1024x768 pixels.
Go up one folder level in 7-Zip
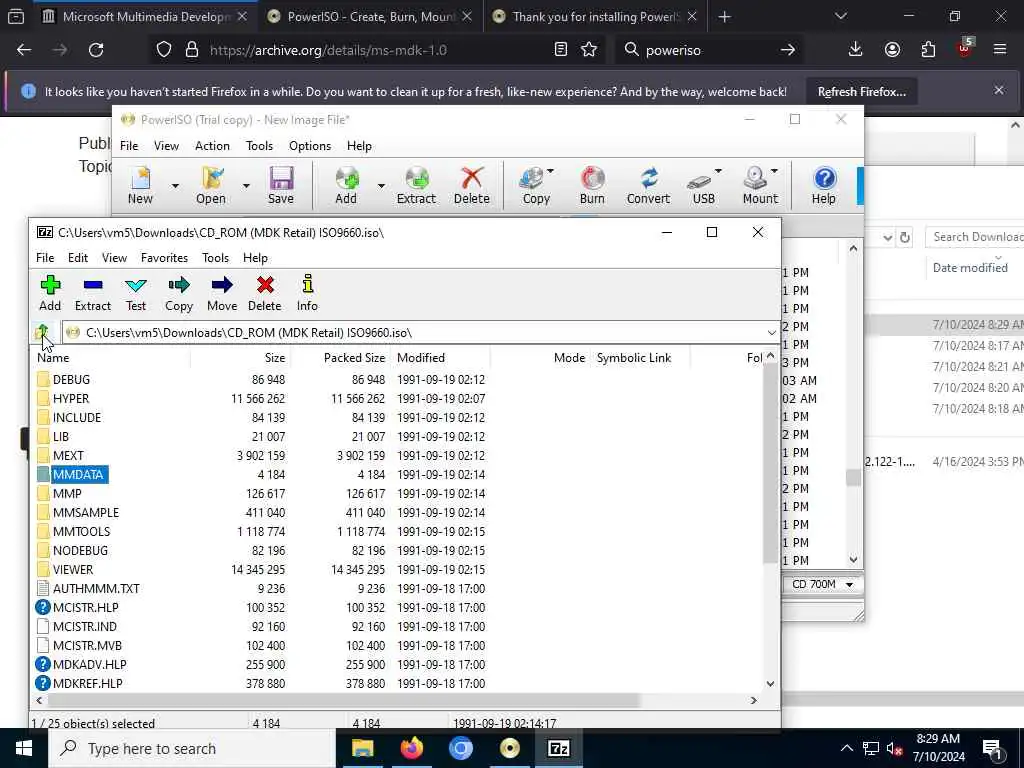pyautogui.click(x=42, y=332)
